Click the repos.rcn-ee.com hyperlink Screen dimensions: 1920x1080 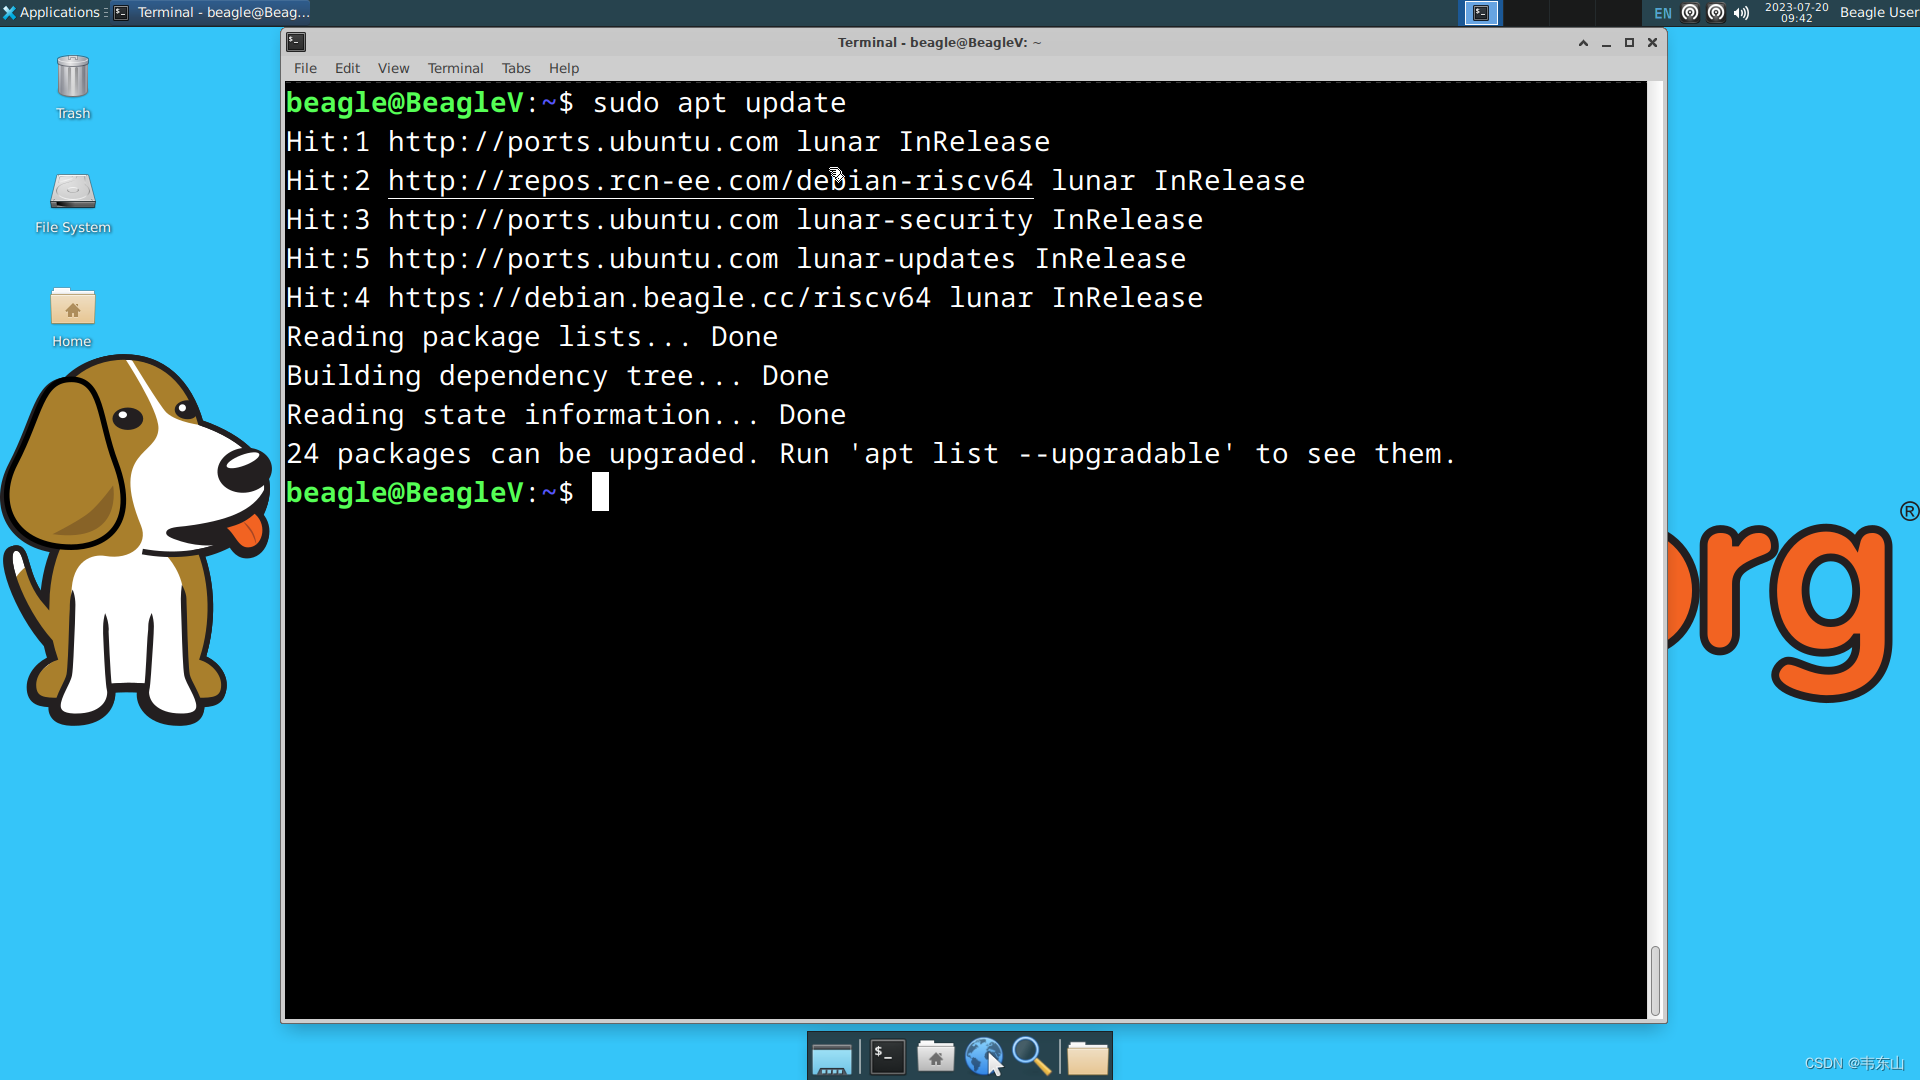click(x=712, y=181)
